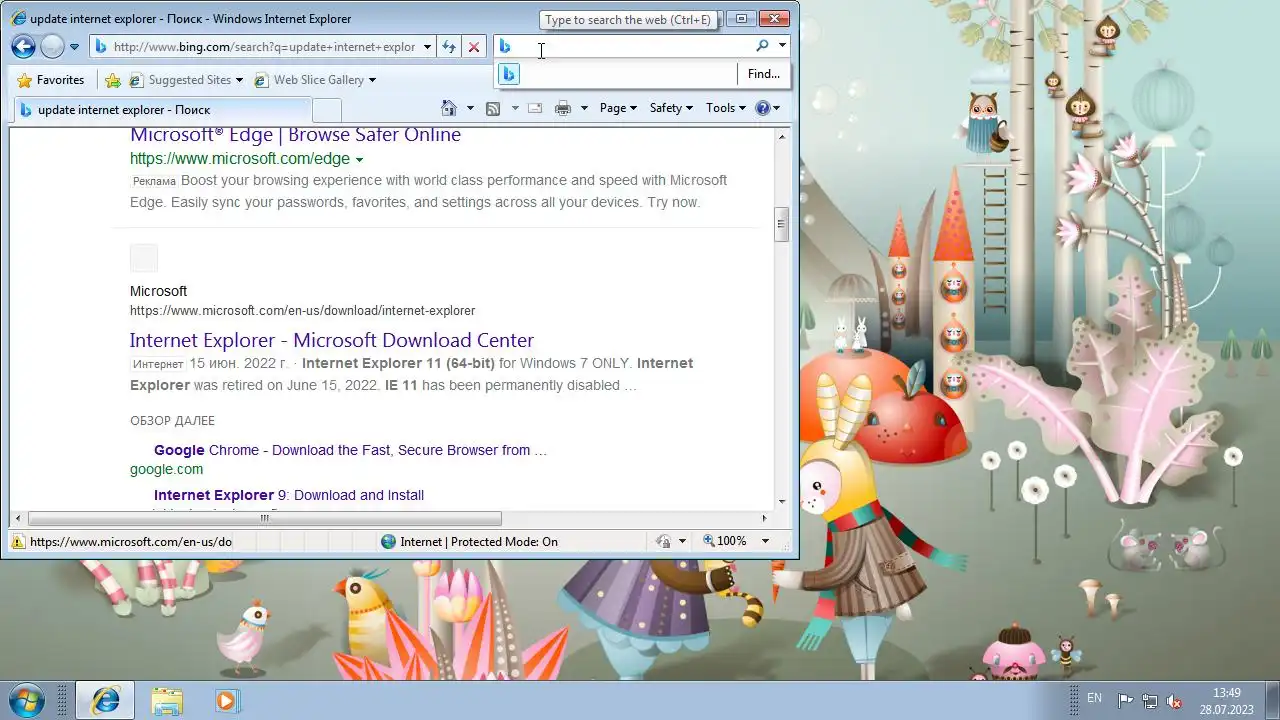Open the Windows Start button
The image size is (1280, 720).
pos(27,699)
